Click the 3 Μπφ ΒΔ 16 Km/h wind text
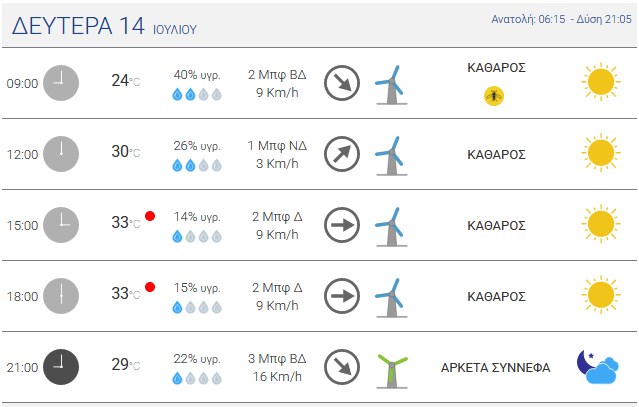Screen dimensions: 639x407 pos(277,367)
